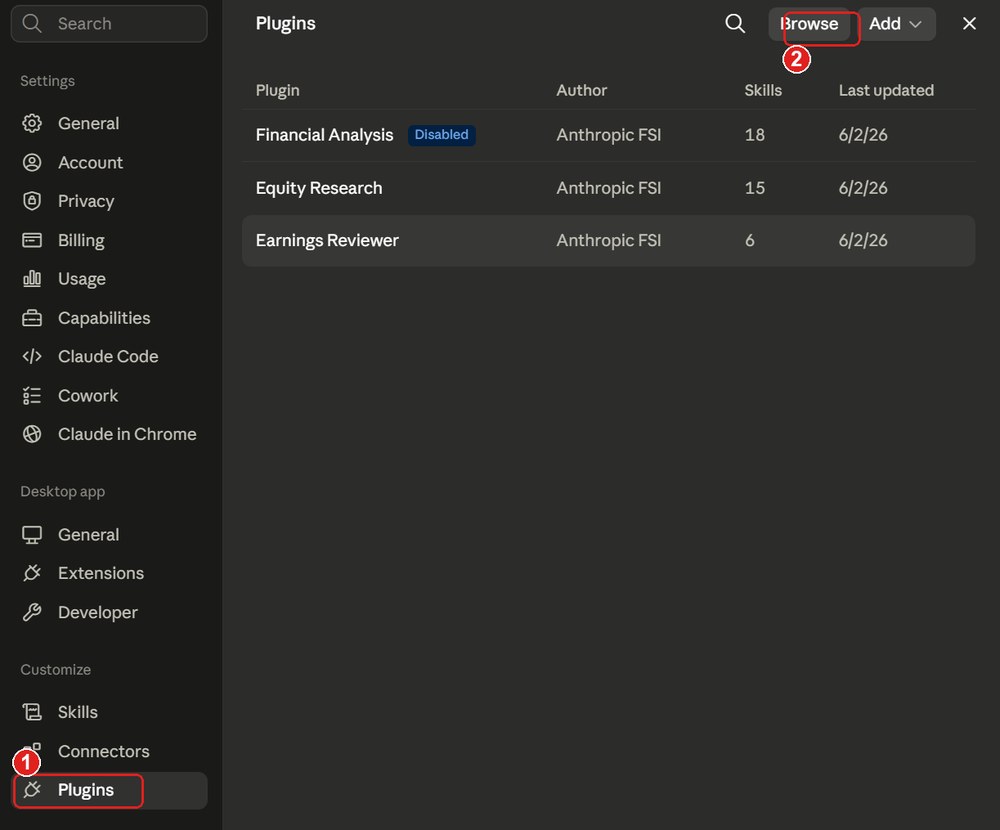Click skills count 6
The height and width of the screenshot is (830, 1000).
[x=749, y=241]
